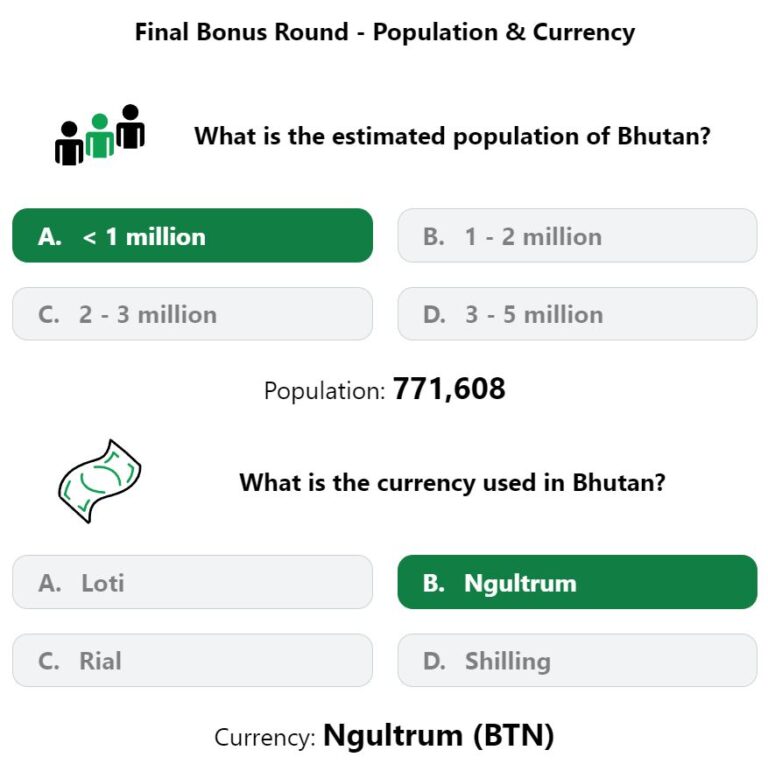Click the Ngultrum (BTN) currency result
This screenshot has width=768, height=764.
(438, 736)
